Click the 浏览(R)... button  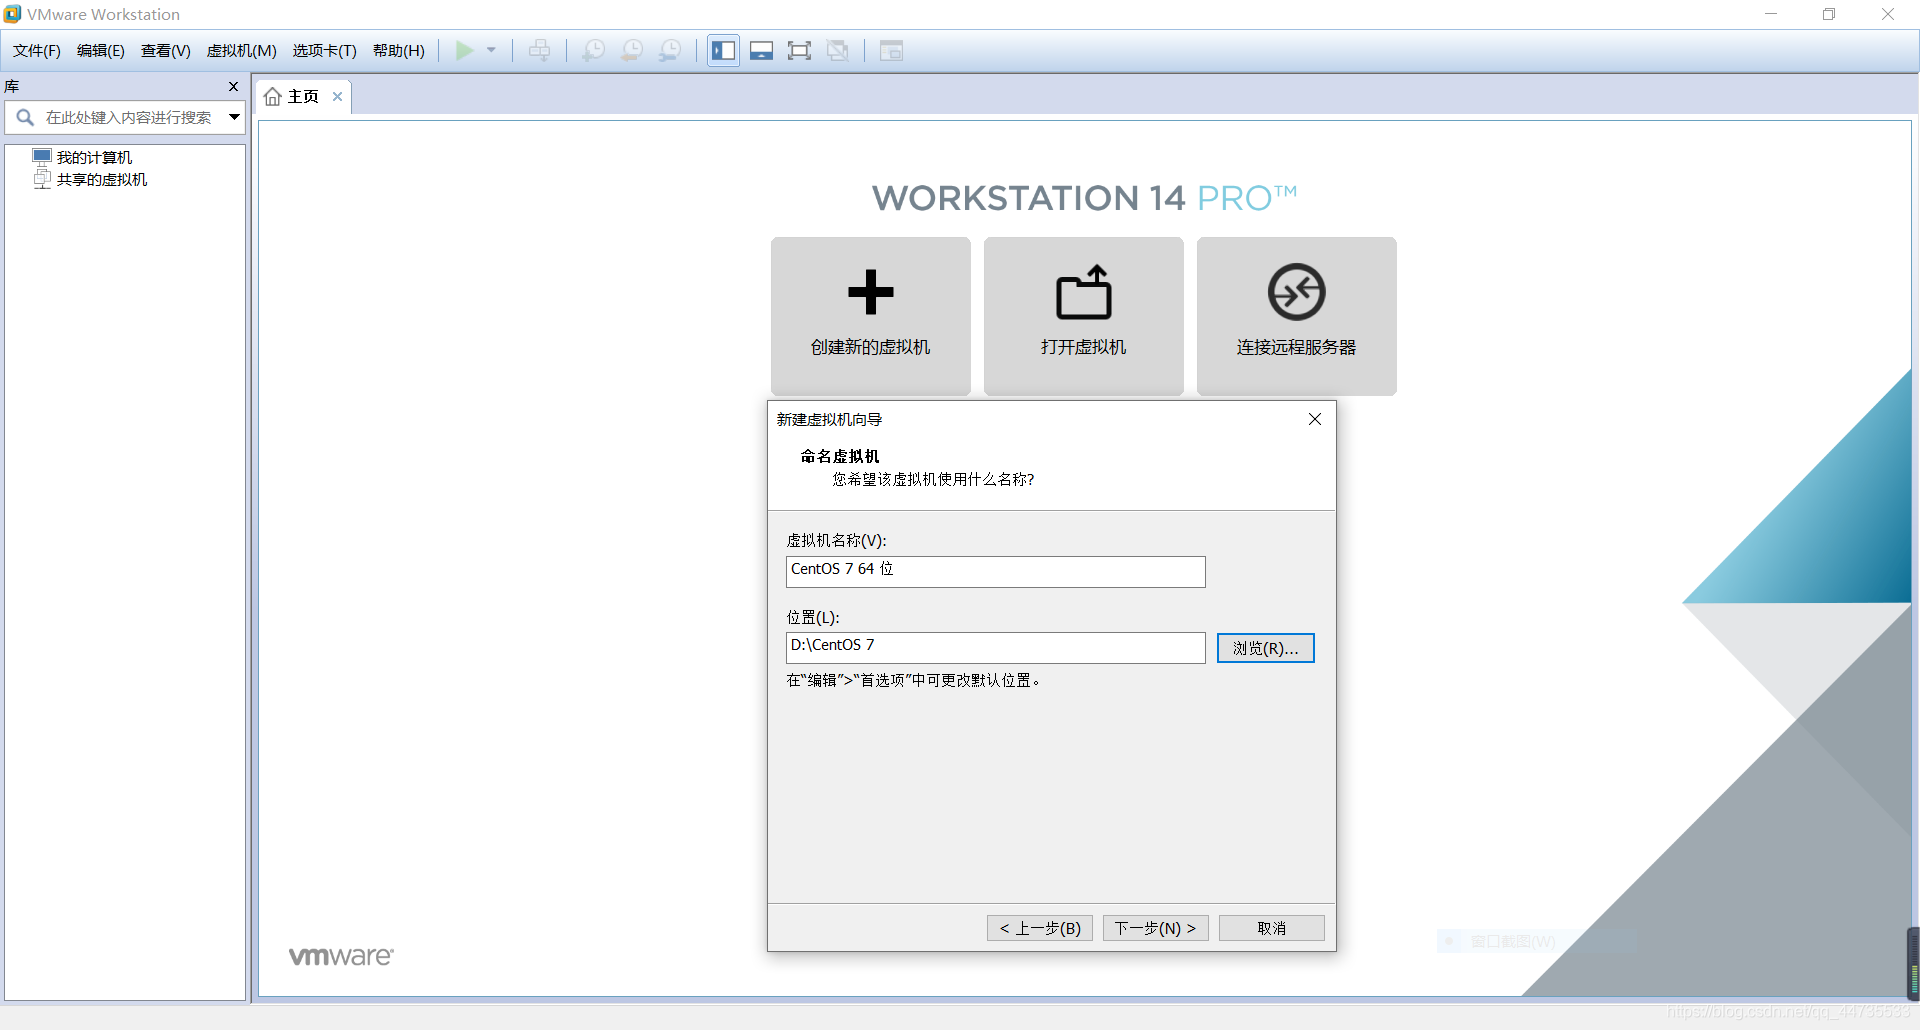pos(1266,648)
